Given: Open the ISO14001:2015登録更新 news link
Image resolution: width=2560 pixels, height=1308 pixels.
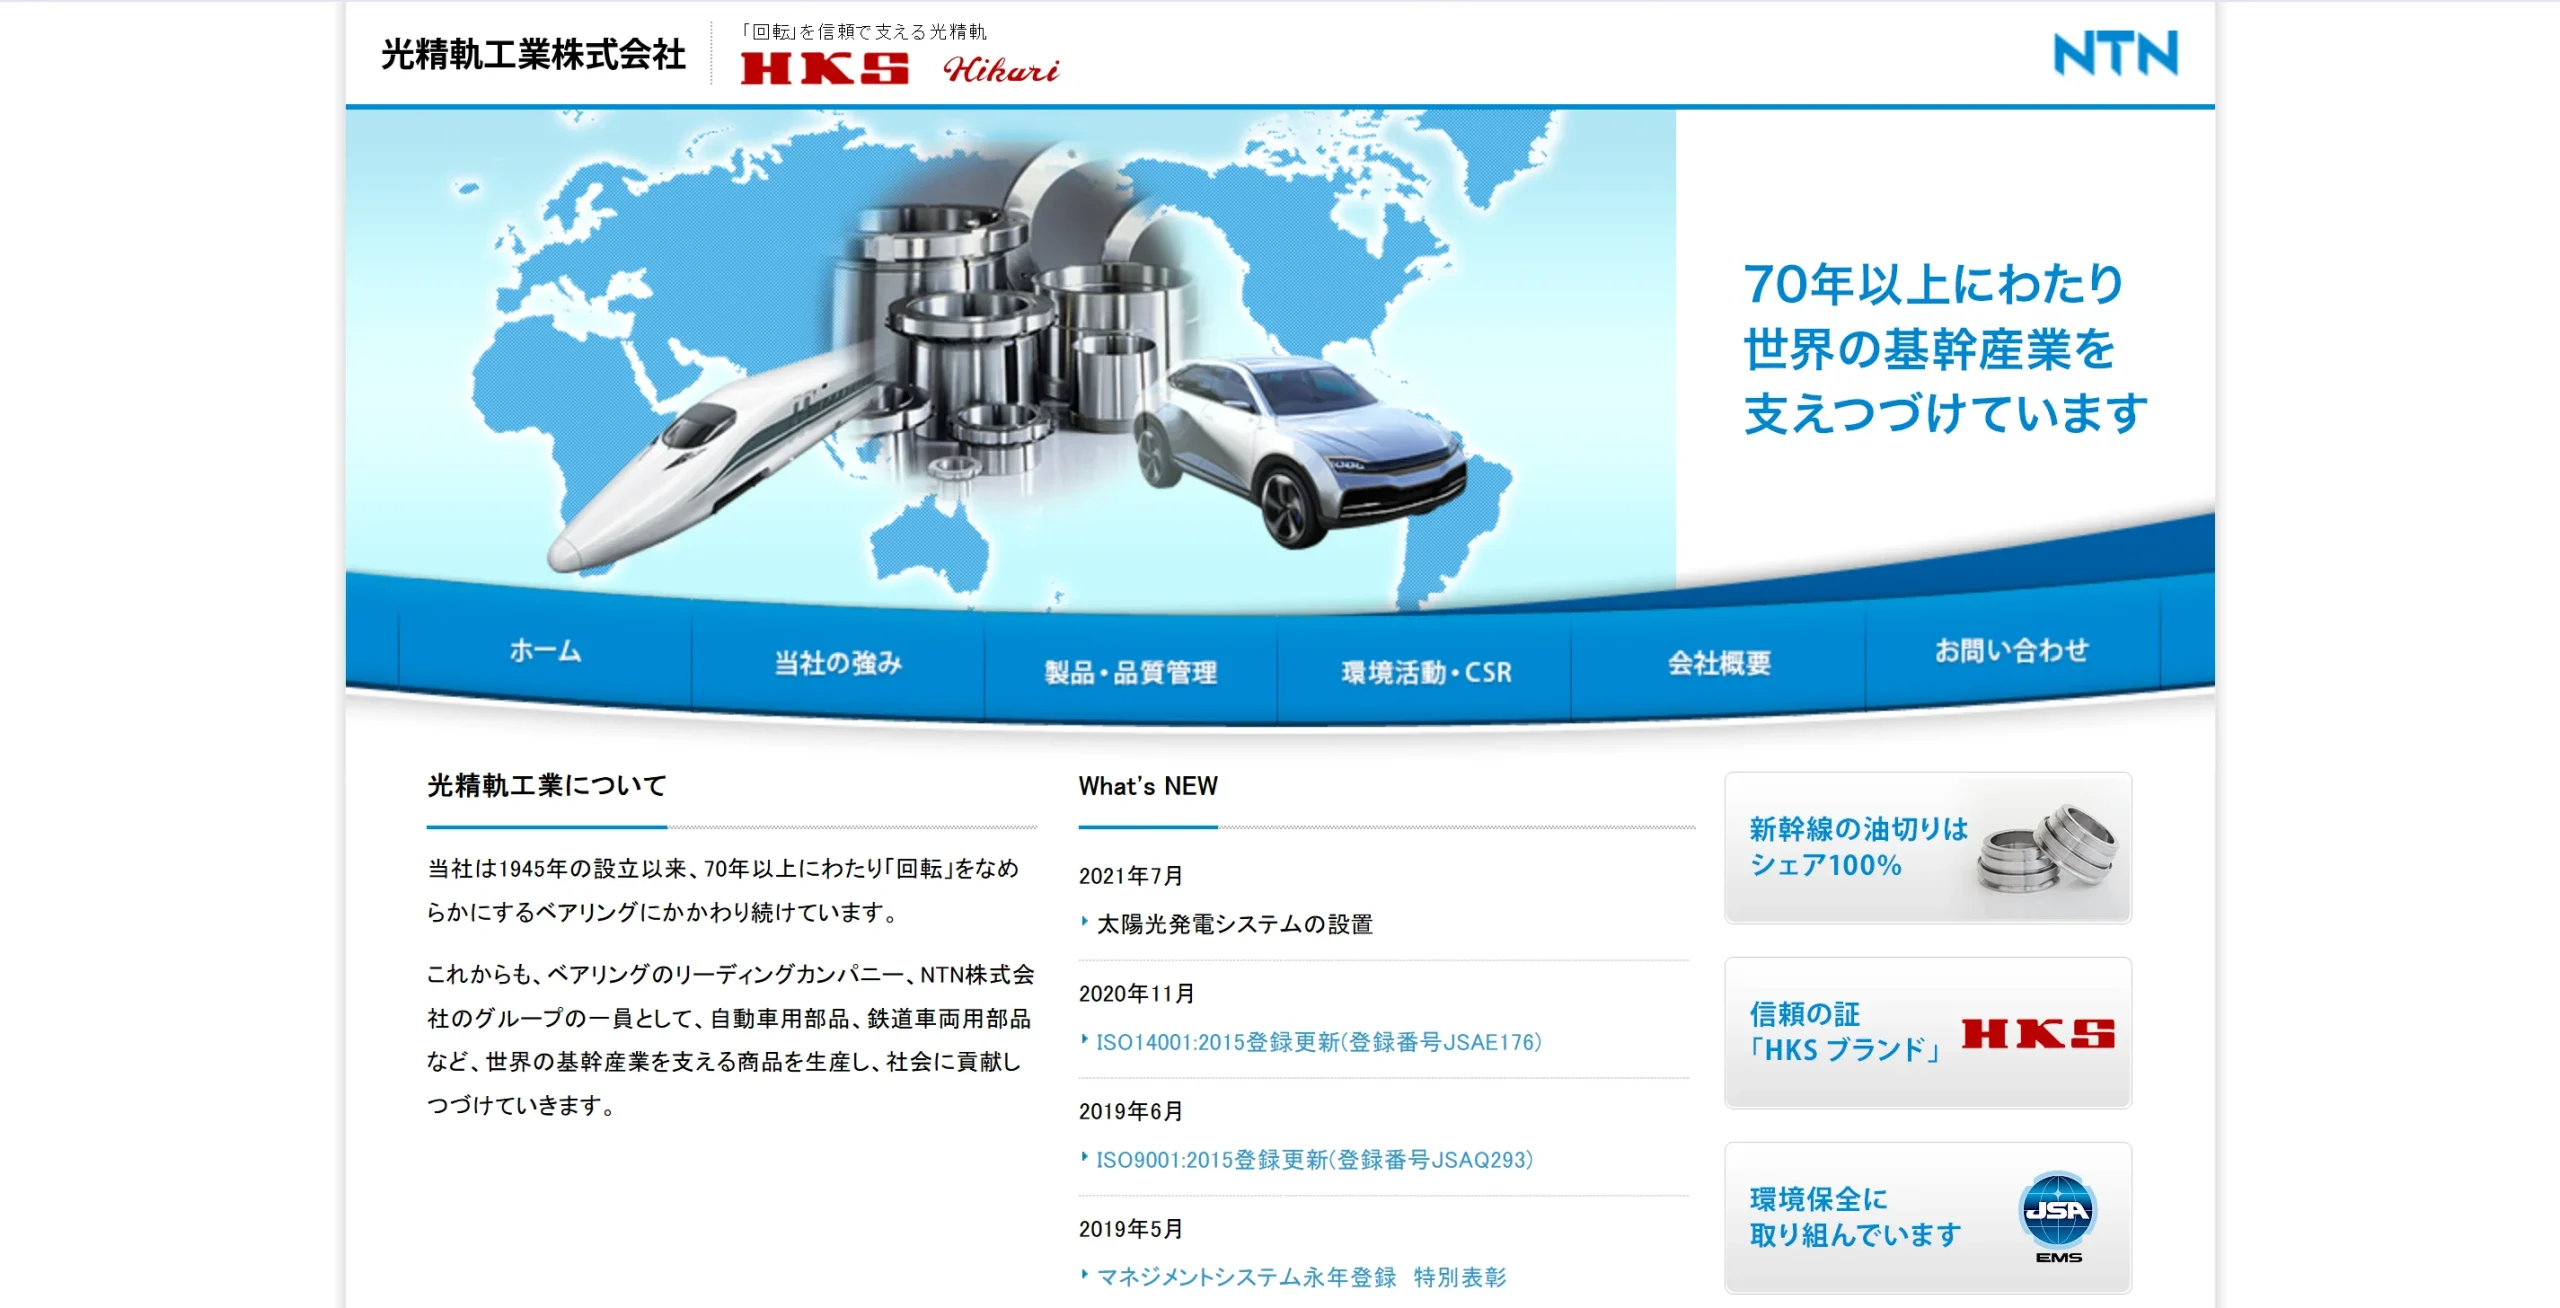Looking at the screenshot, I should coord(1319,1042).
